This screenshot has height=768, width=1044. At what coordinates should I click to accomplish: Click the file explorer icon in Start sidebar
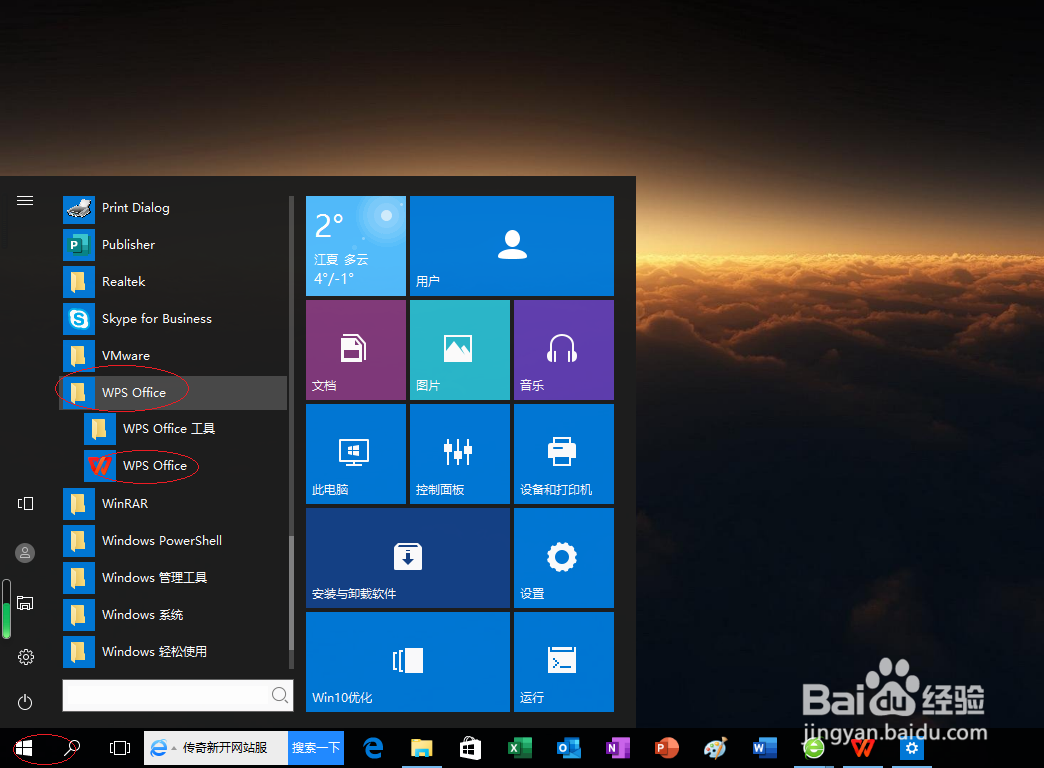pos(25,603)
